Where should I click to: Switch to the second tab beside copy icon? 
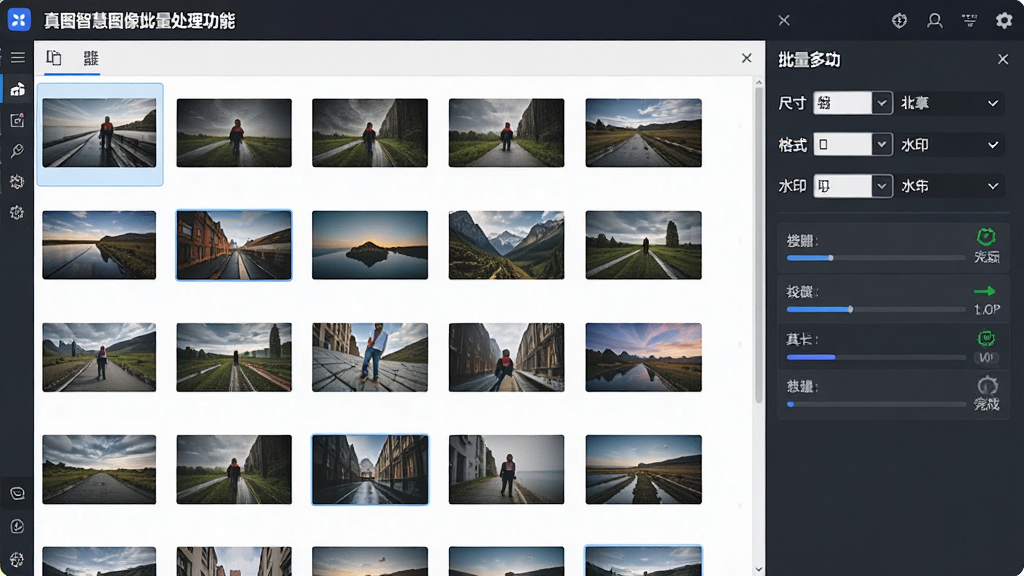click(91, 58)
